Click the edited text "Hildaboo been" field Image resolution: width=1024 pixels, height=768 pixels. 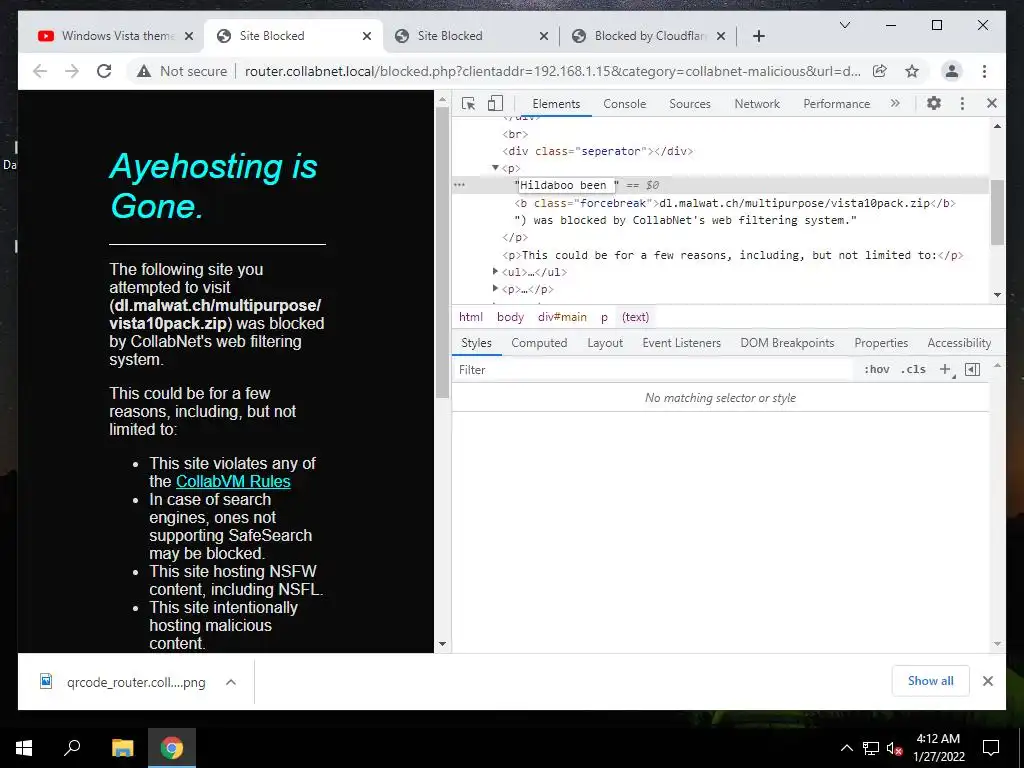point(566,185)
